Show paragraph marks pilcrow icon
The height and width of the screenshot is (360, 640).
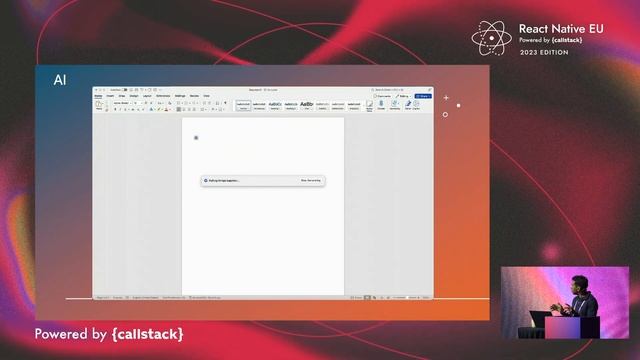tap(225, 103)
